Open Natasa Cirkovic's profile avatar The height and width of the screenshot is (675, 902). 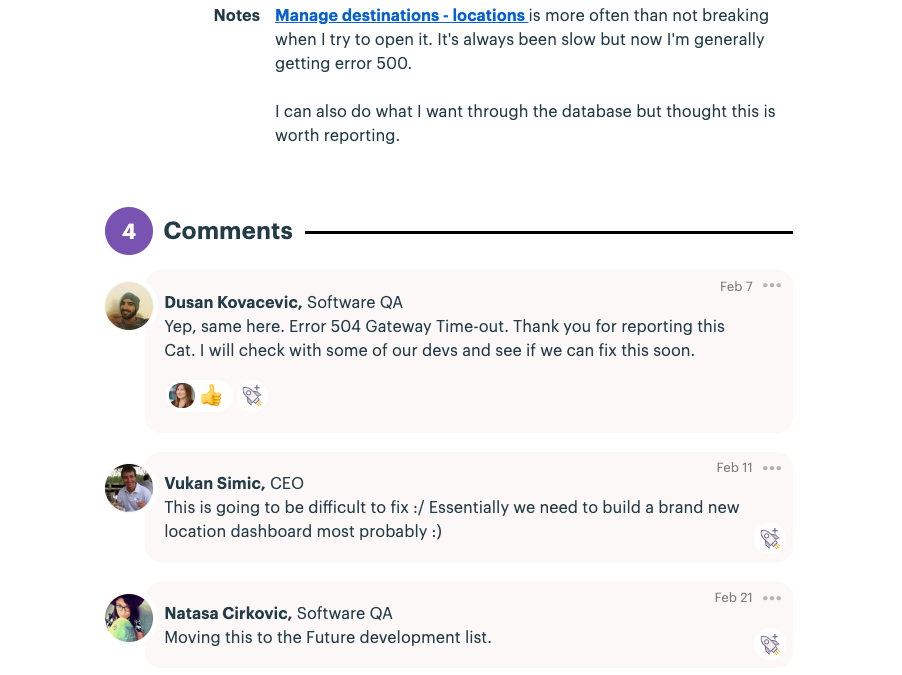(129, 617)
